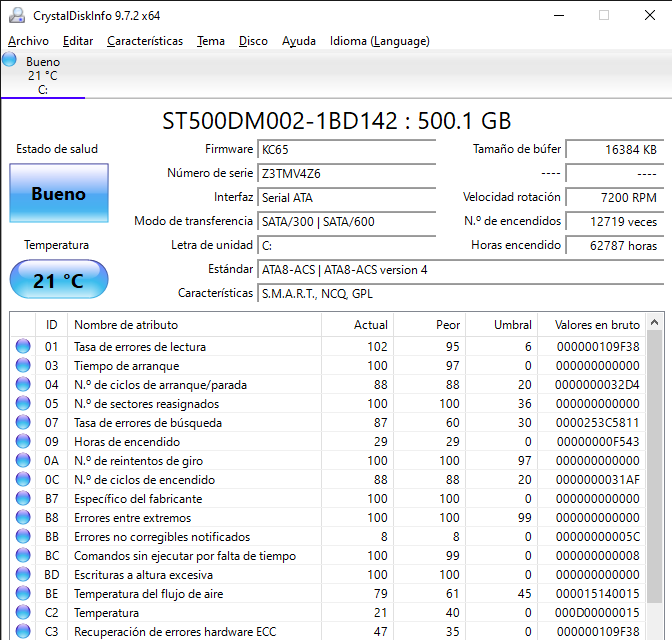Click status icon for Tasa de errores de lectura
The image size is (672, 640).
(23, 347)
